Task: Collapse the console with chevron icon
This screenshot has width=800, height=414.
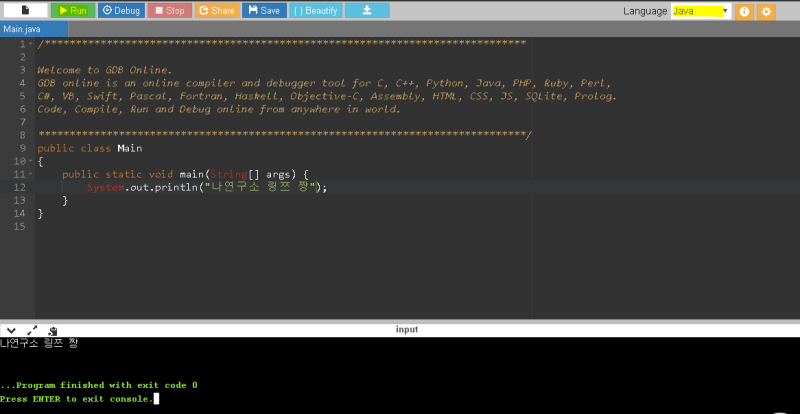Action: tap(11, 330)
